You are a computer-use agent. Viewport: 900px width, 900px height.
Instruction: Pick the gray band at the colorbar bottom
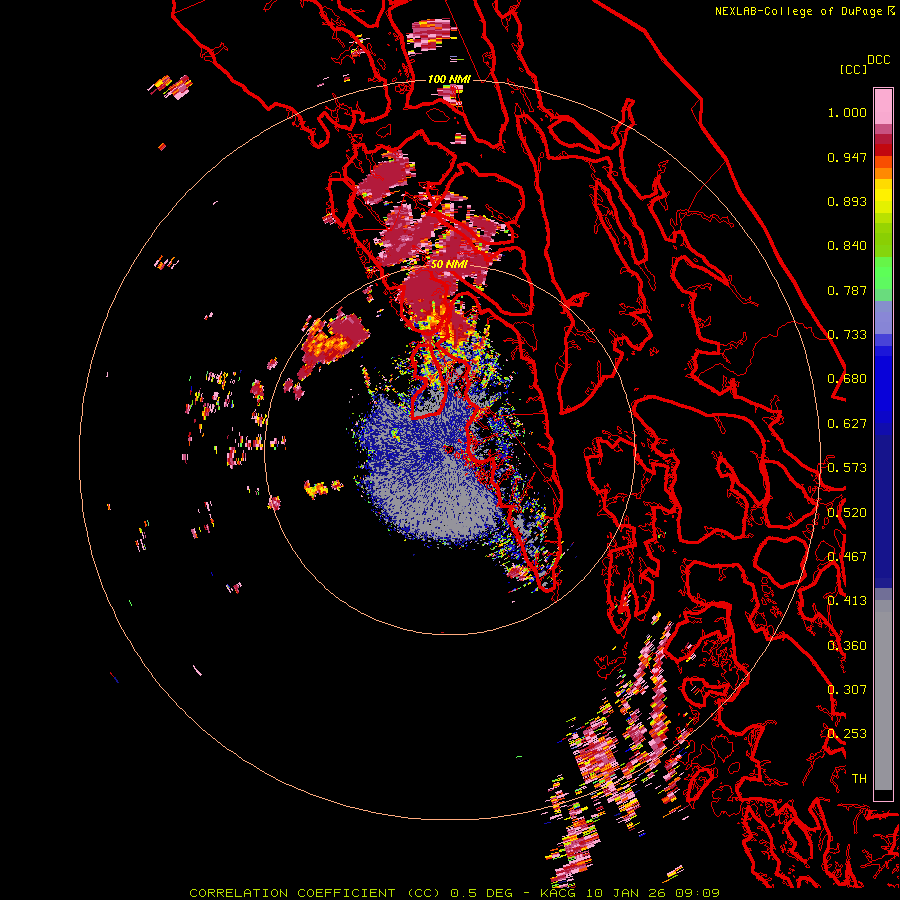pos(883,695)
